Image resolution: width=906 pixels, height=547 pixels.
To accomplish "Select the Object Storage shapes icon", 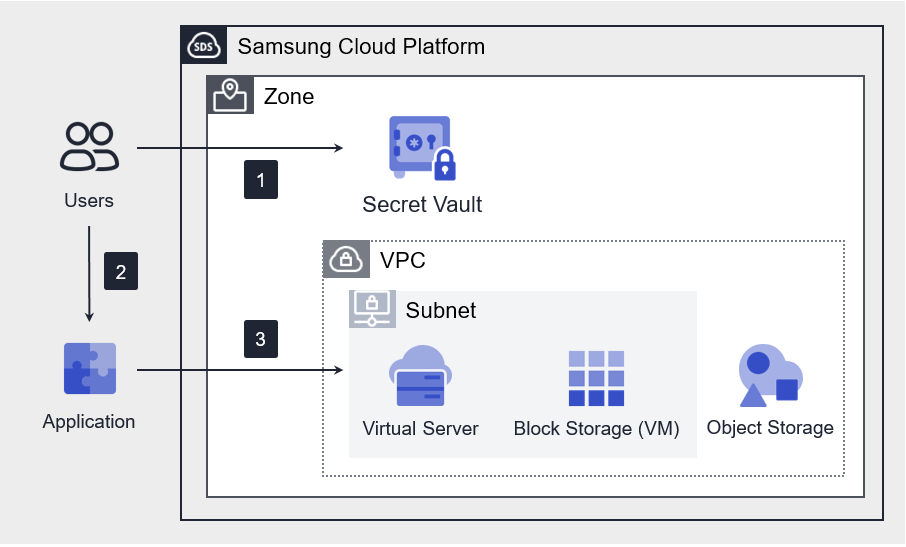I will 769,376.
